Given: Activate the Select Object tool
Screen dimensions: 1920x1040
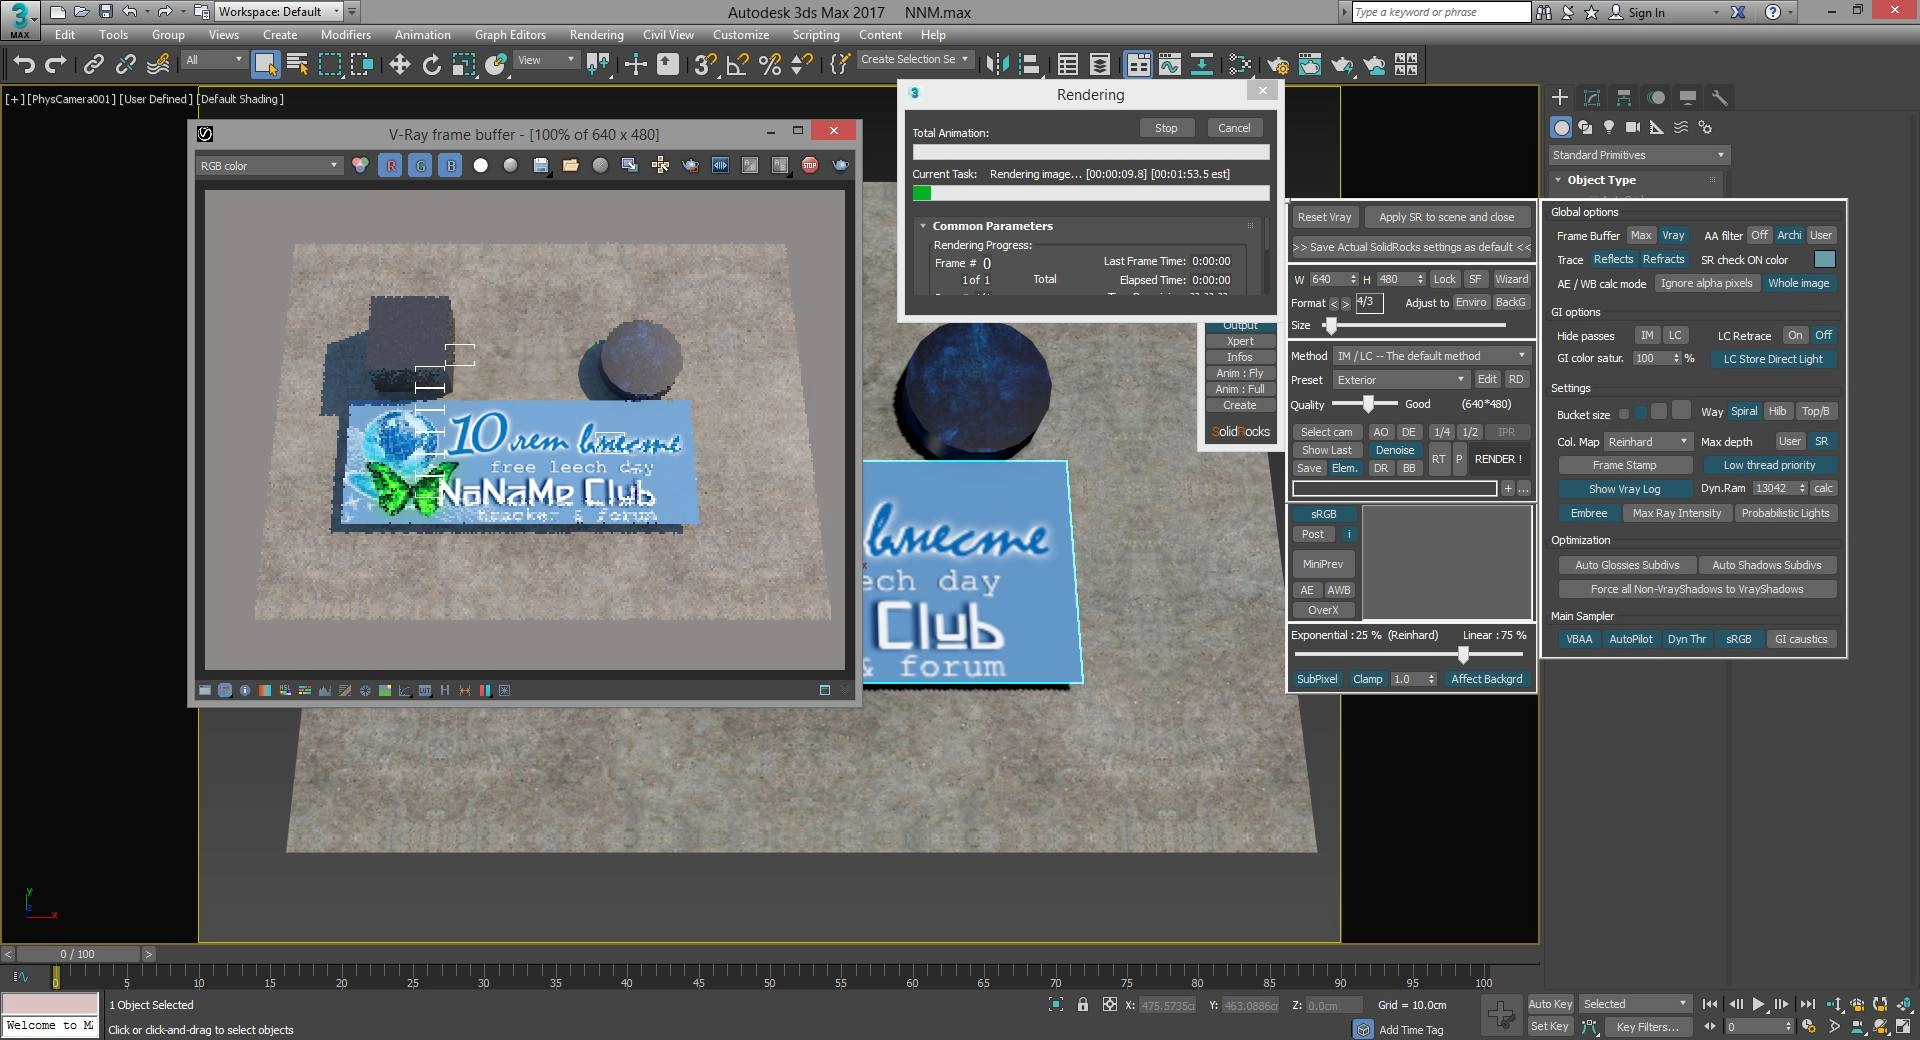Looking at the screenshot, I should tap(265, 65).
